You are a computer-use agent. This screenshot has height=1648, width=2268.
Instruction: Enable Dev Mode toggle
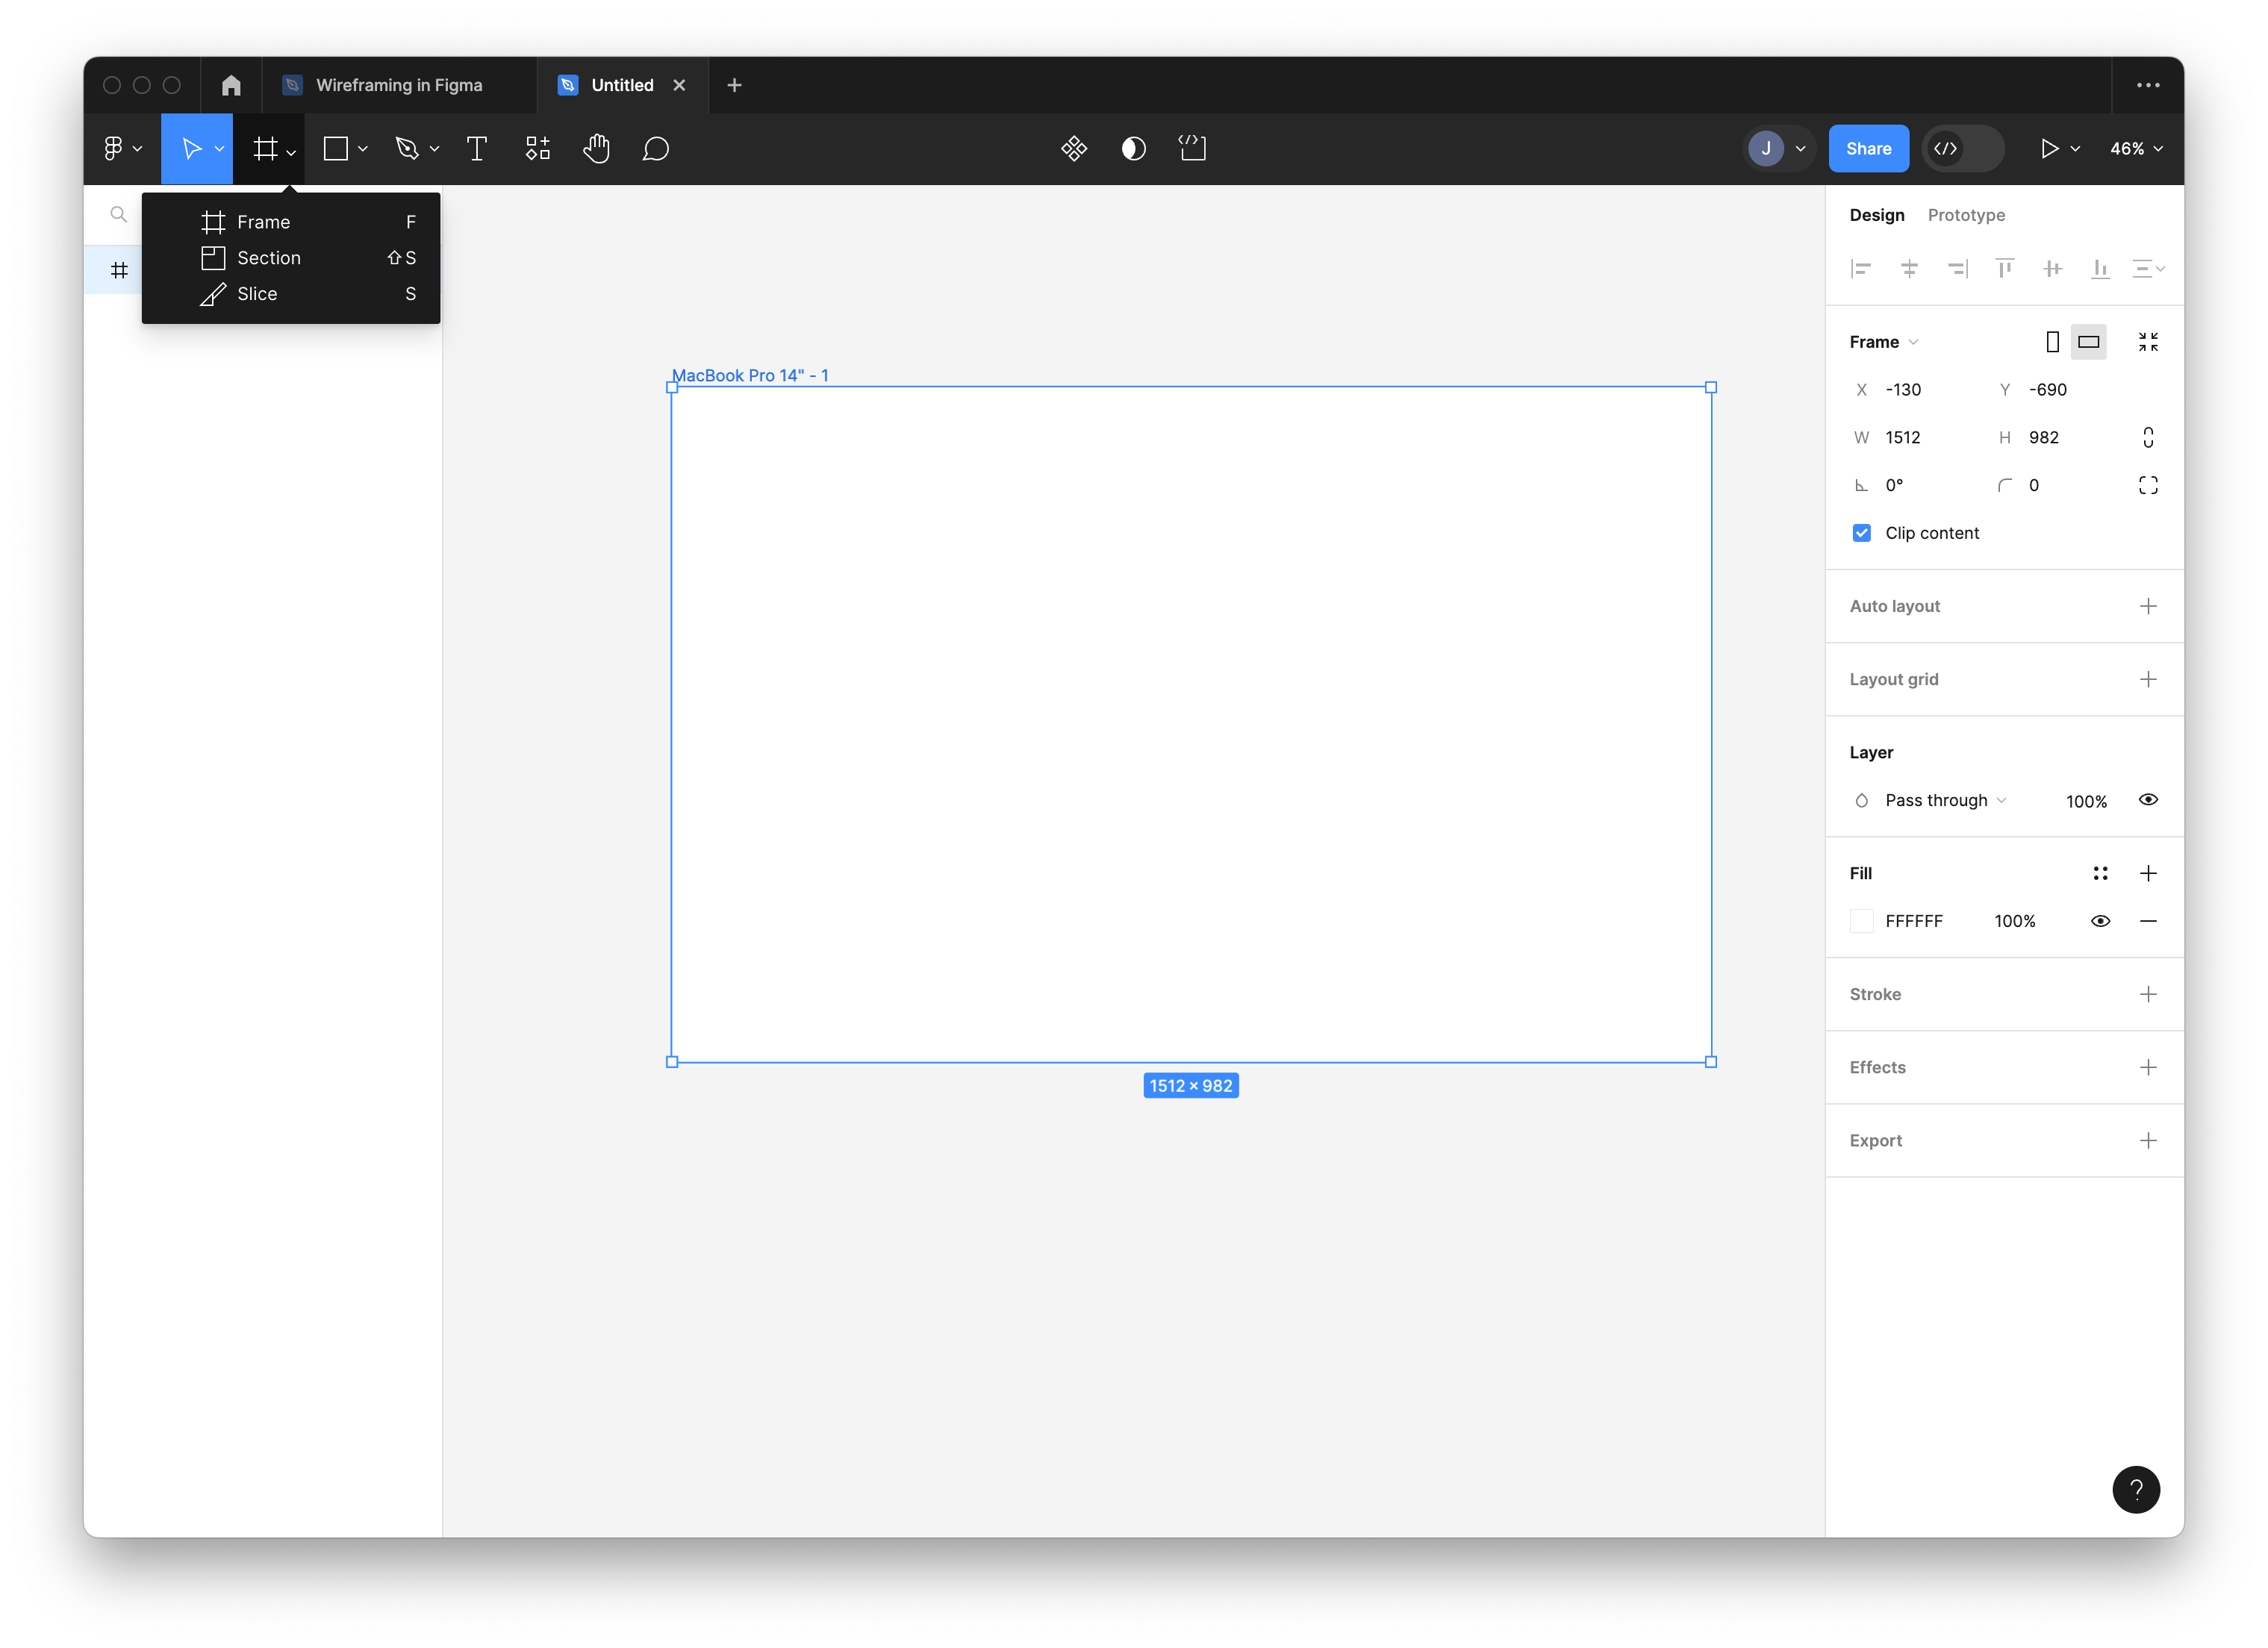coord(1962,148)
